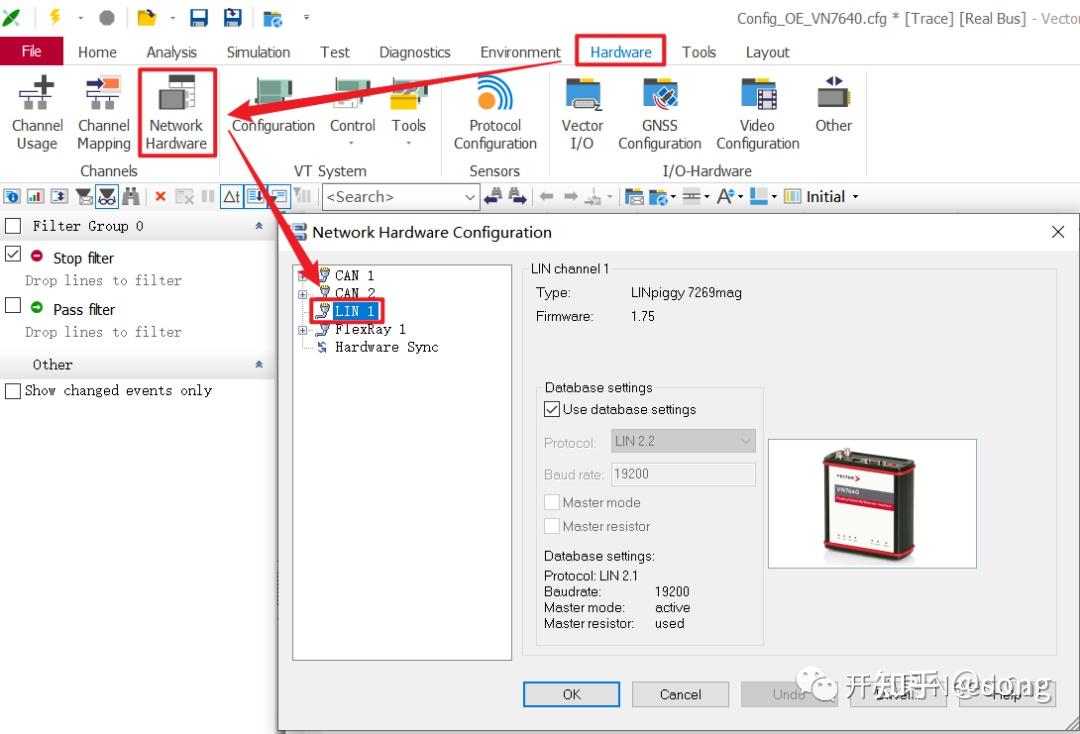Image resolution: width=1080 pixels, height=734 pixels.
Task: Expand the CAN 1 tree node
Action: tap(302, 276)
